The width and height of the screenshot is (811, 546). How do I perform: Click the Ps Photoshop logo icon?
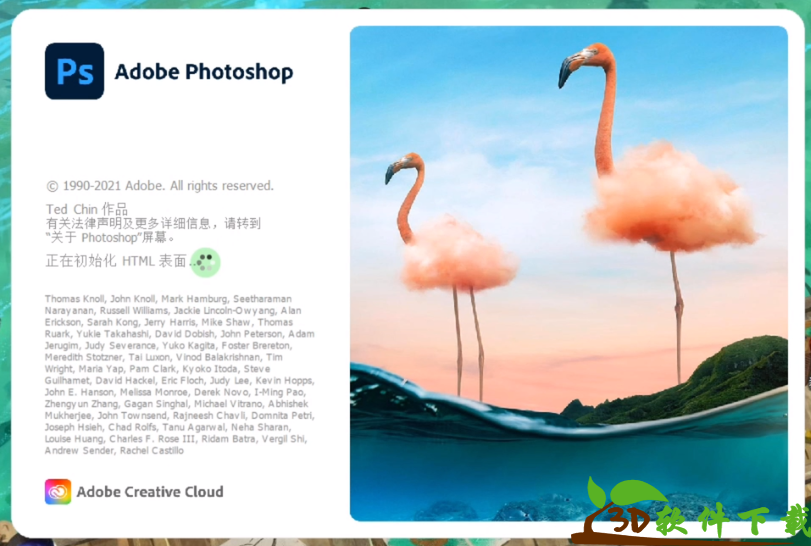click(74, 71)
